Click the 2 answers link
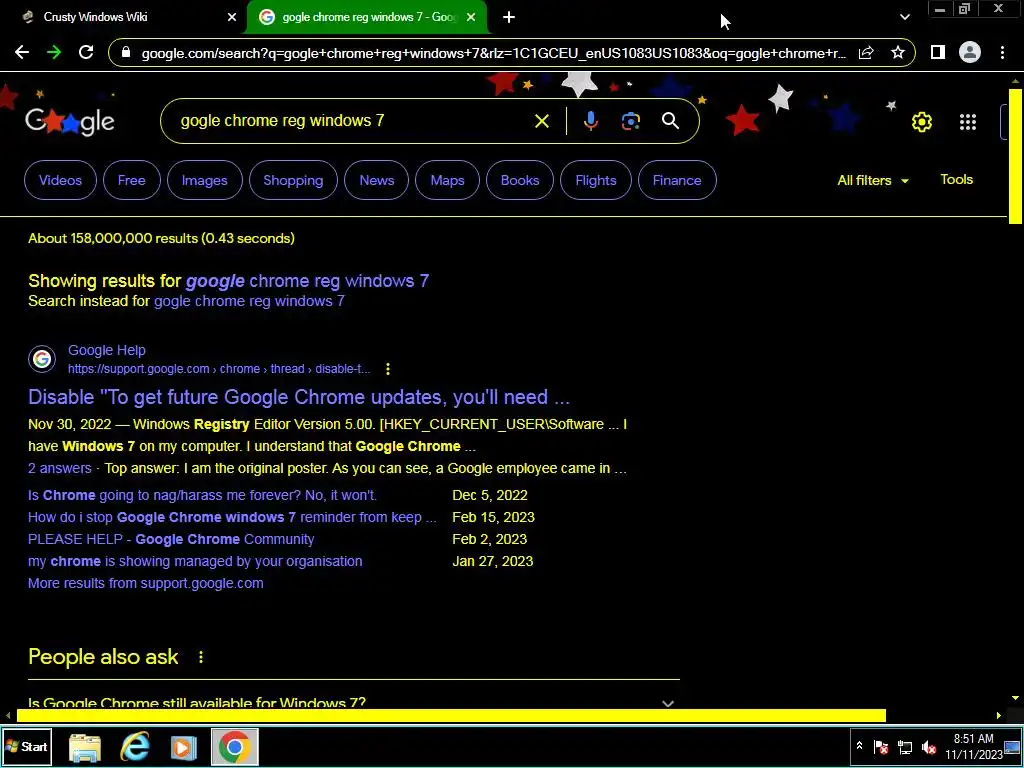The image size is (1024, 768). (59, 468)
